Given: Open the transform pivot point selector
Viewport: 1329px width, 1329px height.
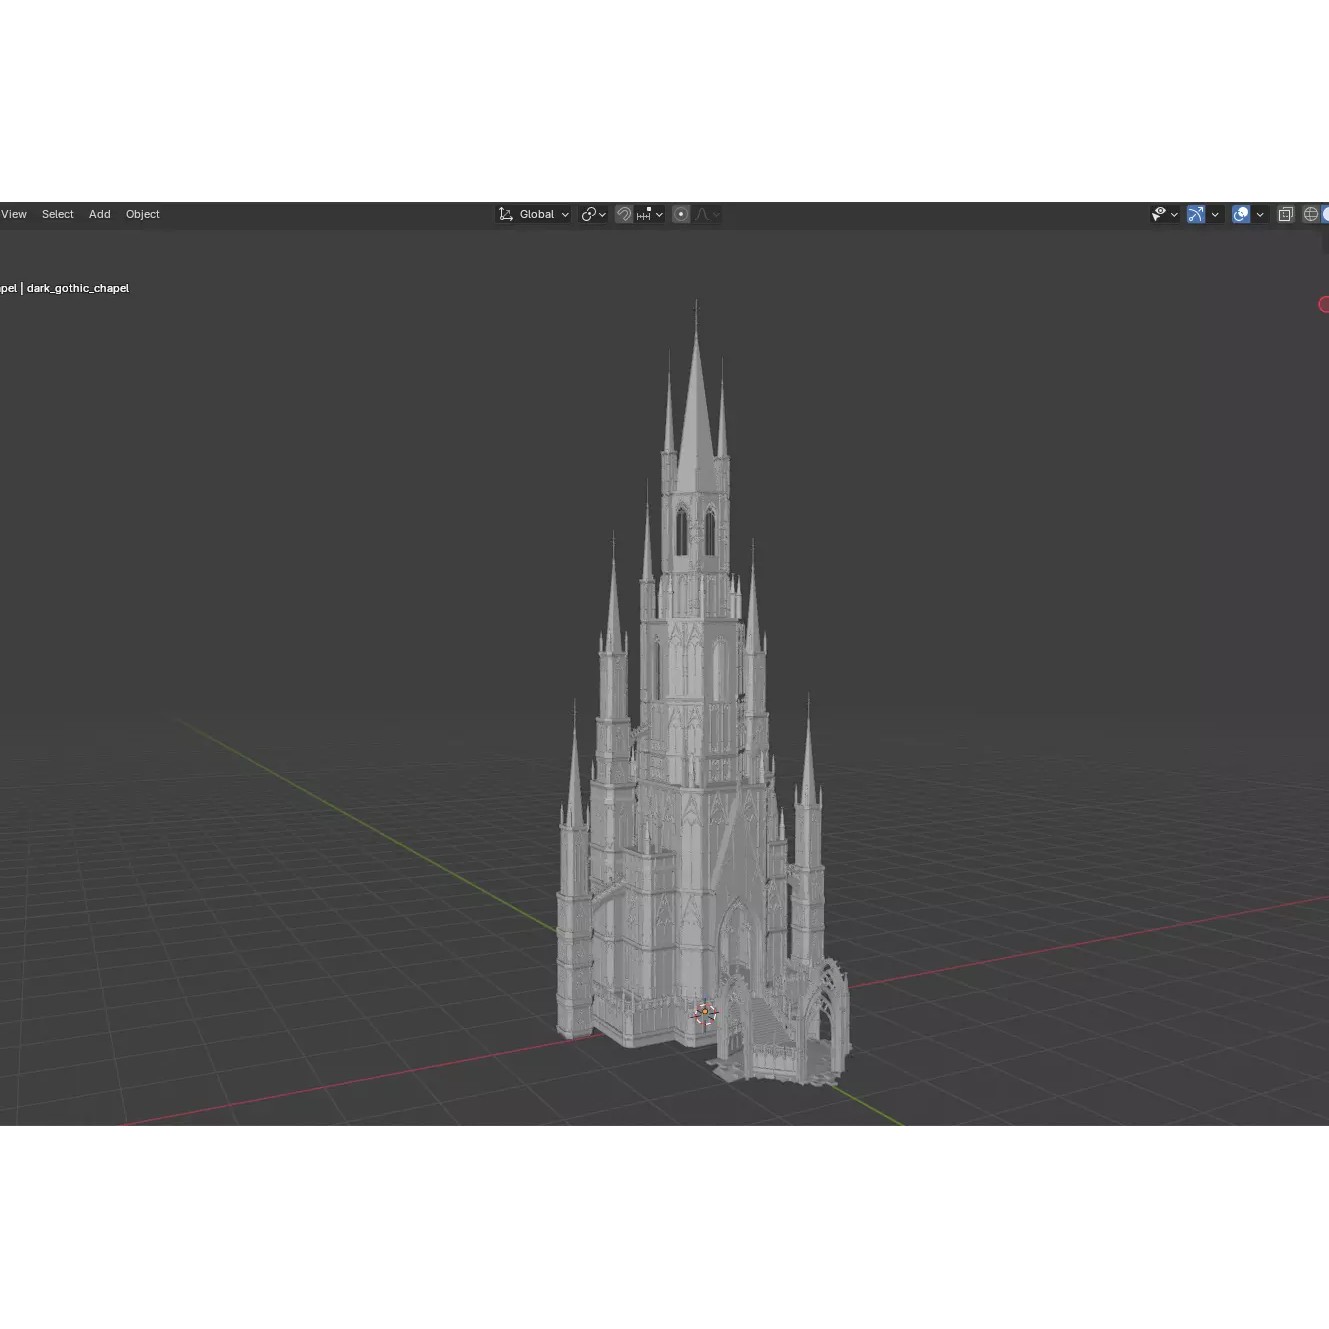Looking at the screenshot, I should pyautogui.click(x=591, y=214).
